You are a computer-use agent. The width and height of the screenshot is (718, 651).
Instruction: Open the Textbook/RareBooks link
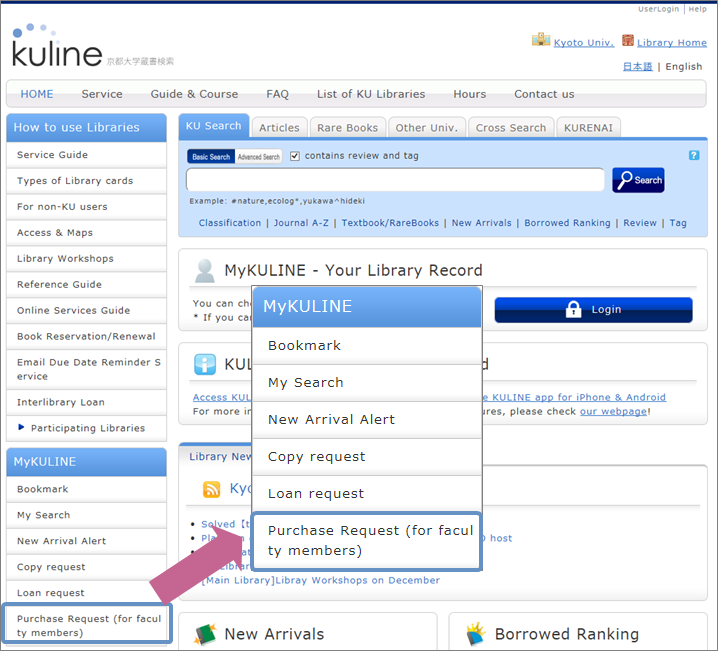[390, 223]
